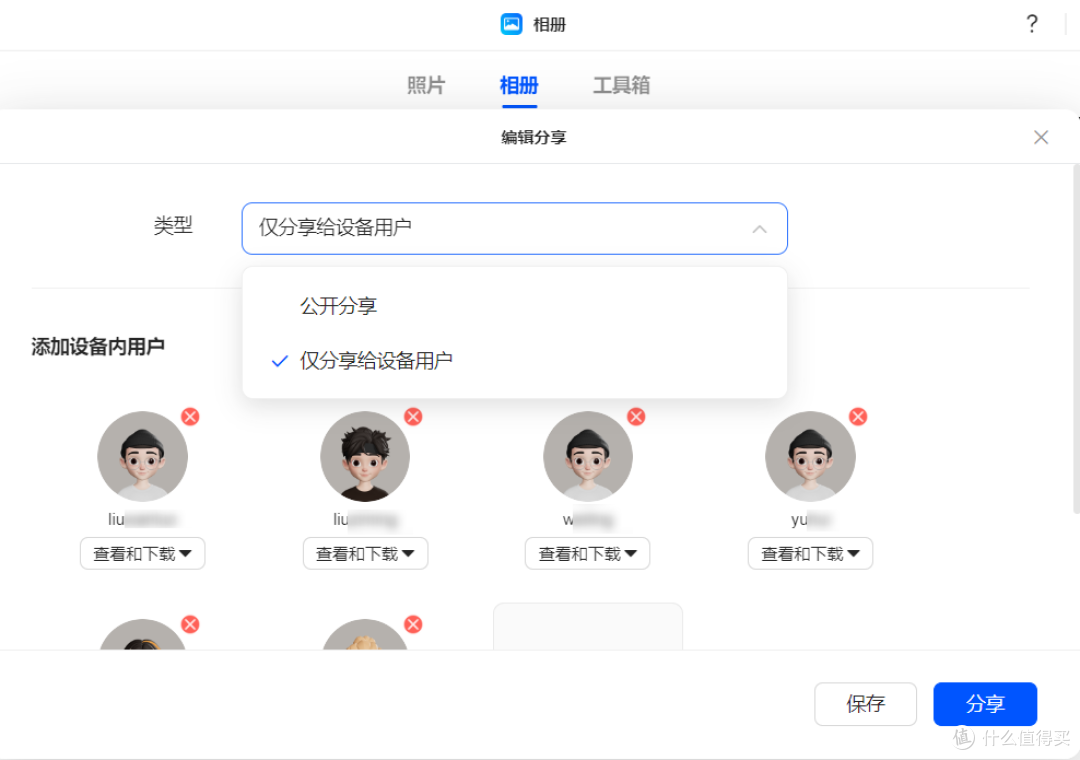The image size is (1080, 760).
Task: Click the 保存 button
Action: 865,704
